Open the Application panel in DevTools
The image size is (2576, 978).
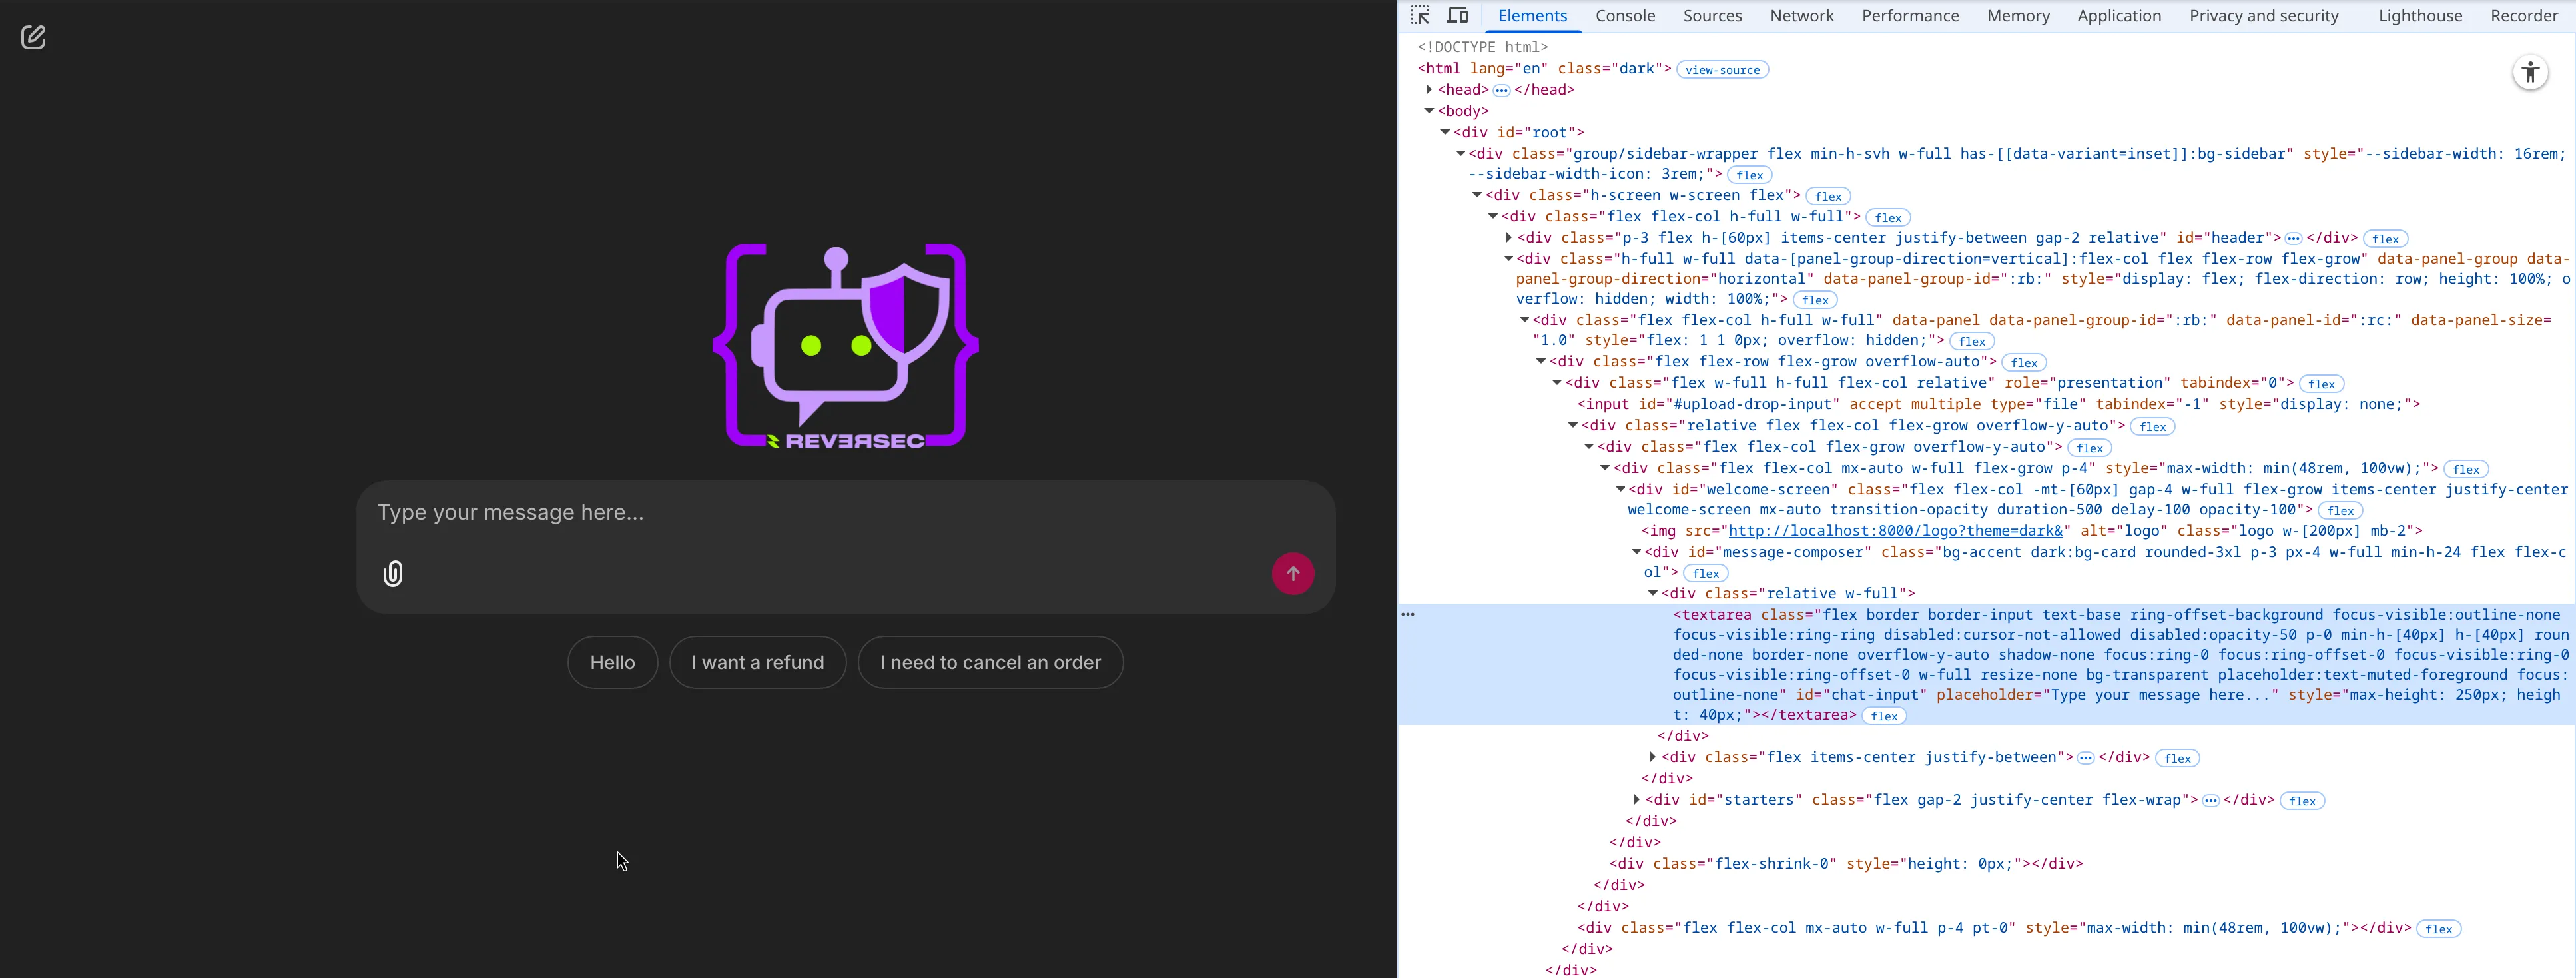pos(2119,15)
